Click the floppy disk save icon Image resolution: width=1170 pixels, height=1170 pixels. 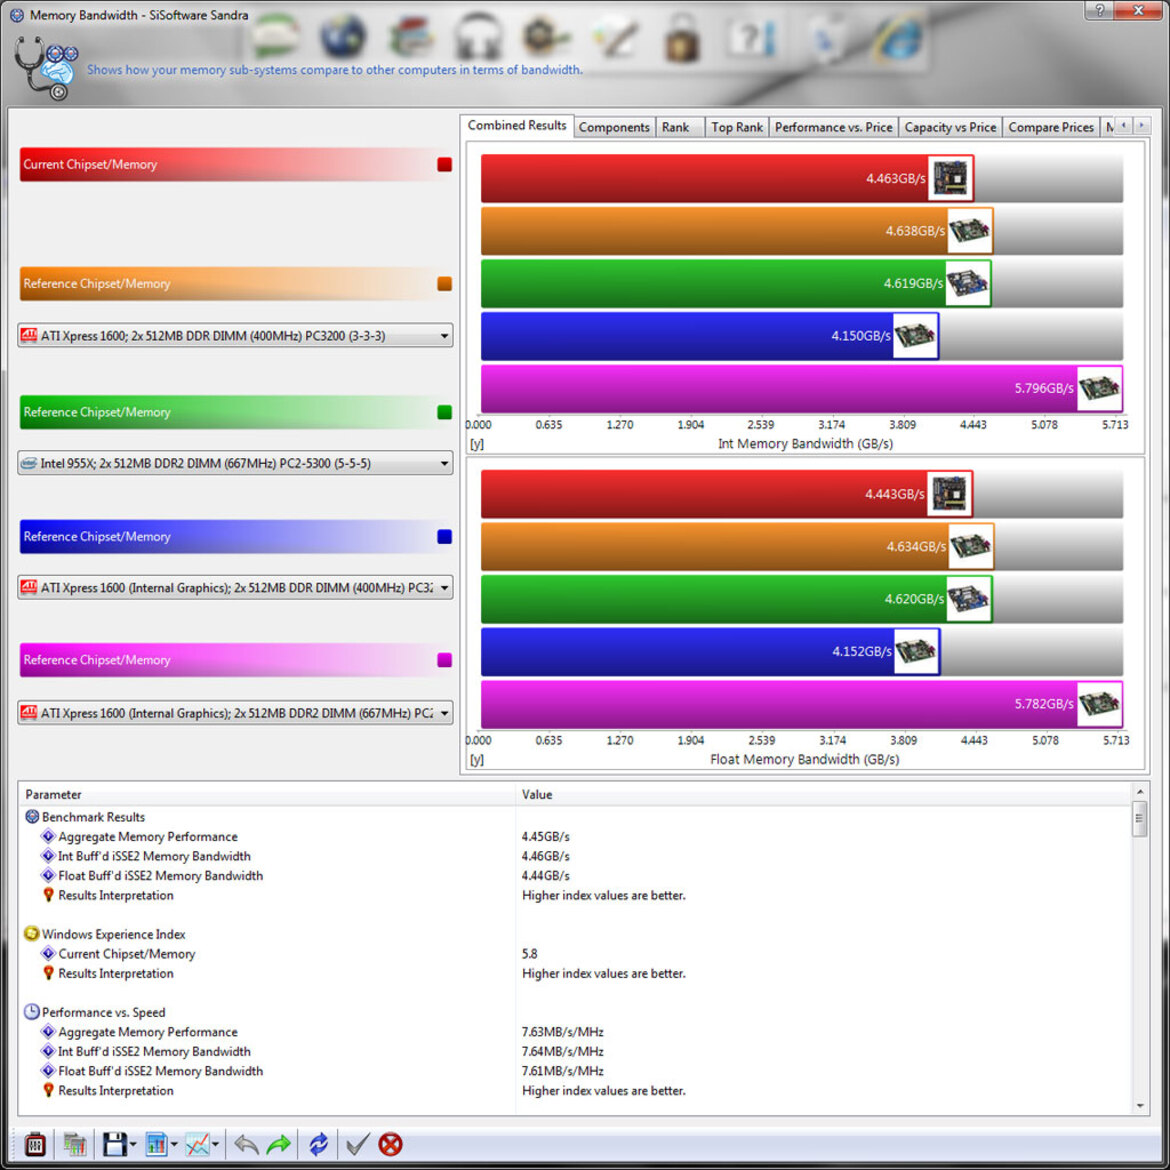[x=114, y=1144]
